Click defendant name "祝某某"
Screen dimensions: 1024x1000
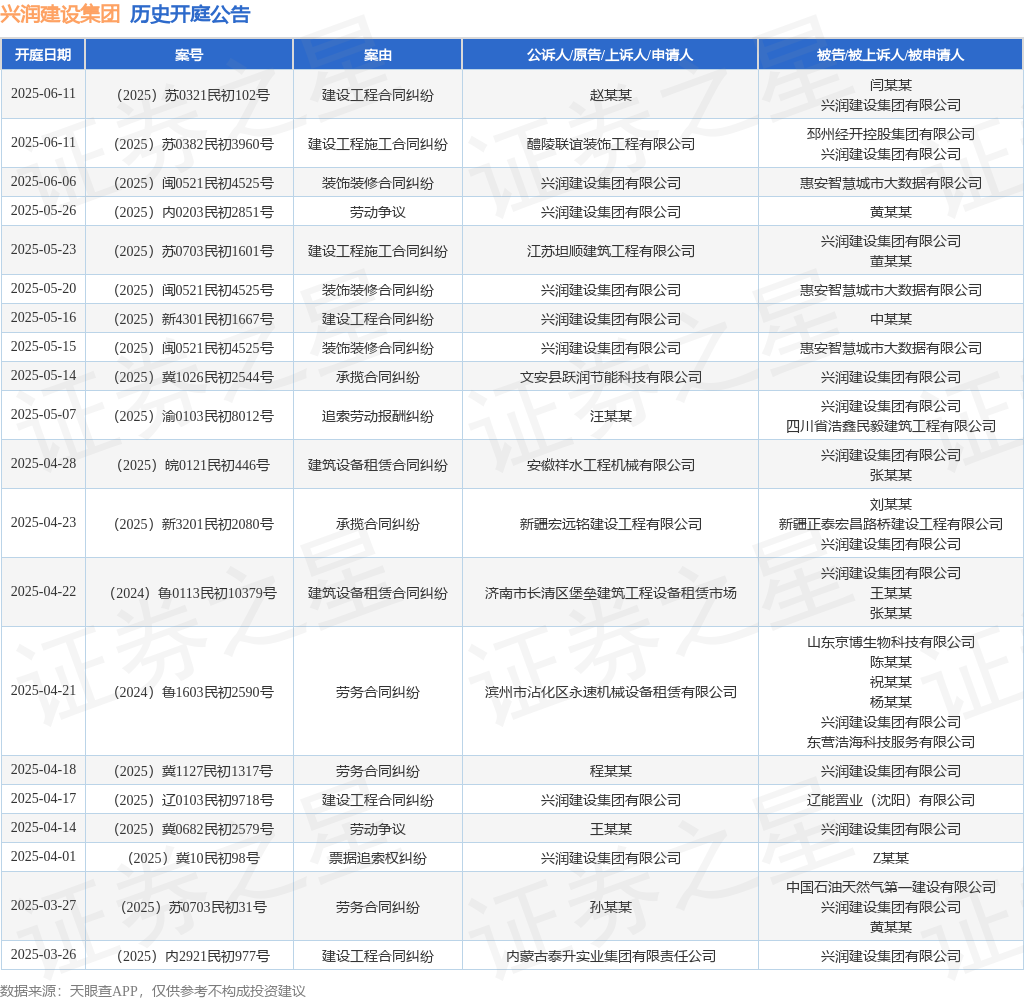(x=890, y=683)
